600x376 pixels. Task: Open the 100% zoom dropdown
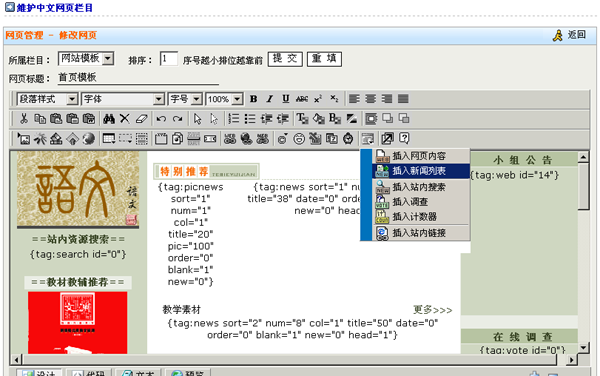(224, 99)
